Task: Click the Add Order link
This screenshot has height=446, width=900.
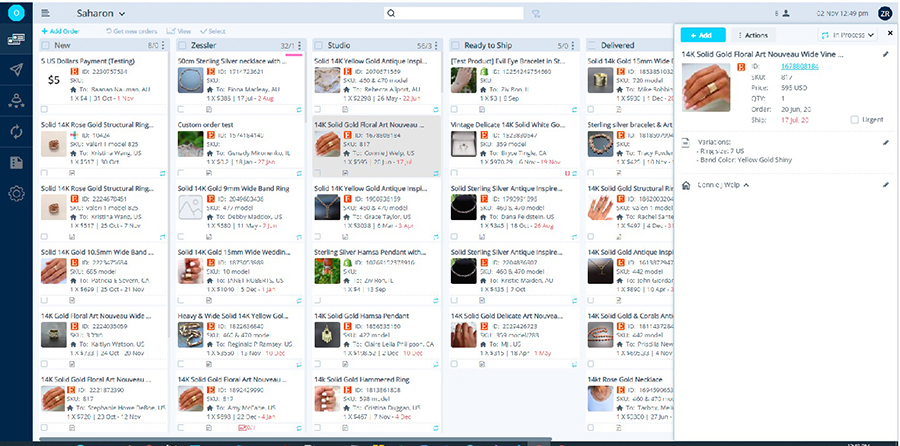Action: (62, 32)
